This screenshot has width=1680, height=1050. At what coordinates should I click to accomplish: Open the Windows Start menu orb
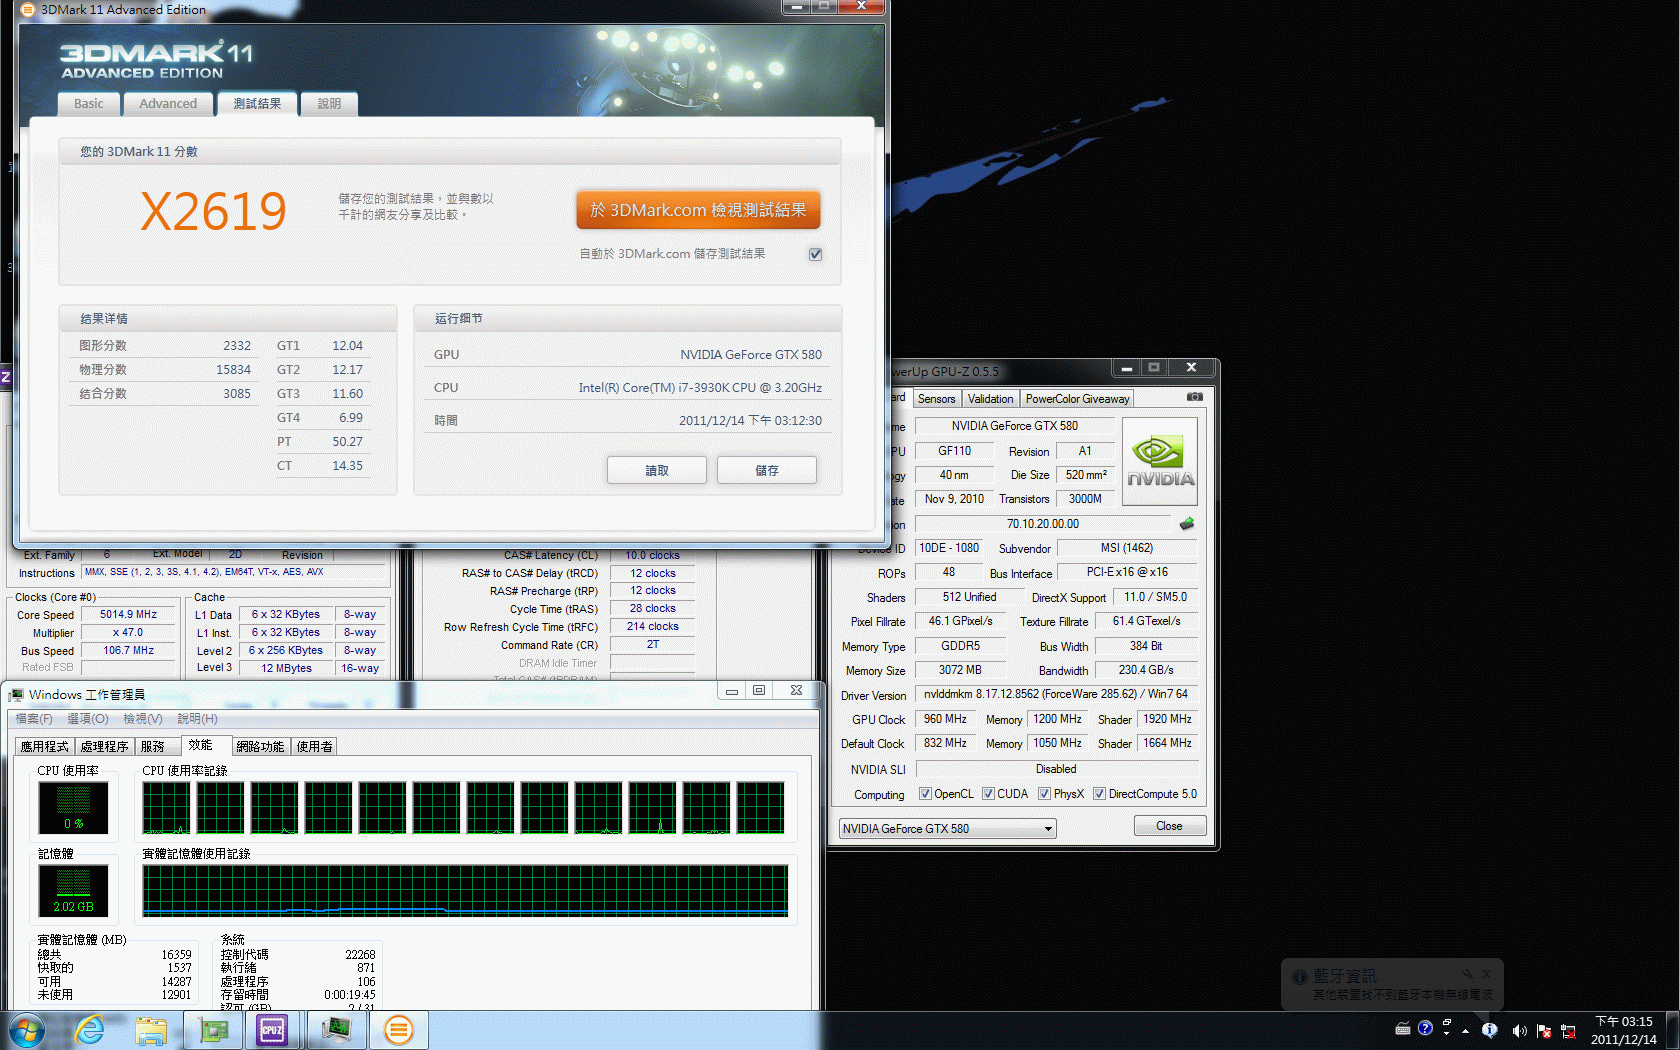coord(26,1030)
